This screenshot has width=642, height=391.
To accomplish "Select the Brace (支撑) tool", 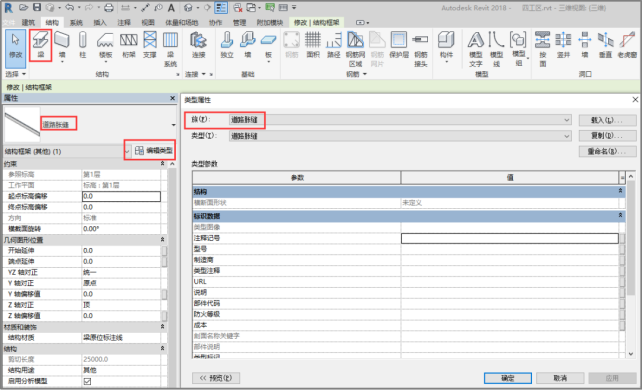I will (x=150, y=45).
